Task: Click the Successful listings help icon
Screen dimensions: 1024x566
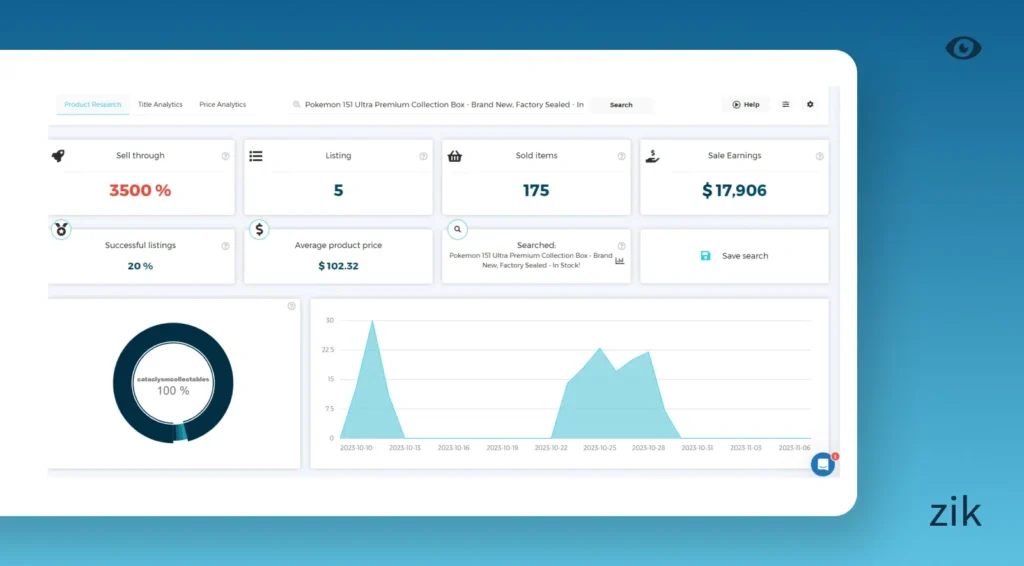Action: pyautogui.click(x=225, y=246)
